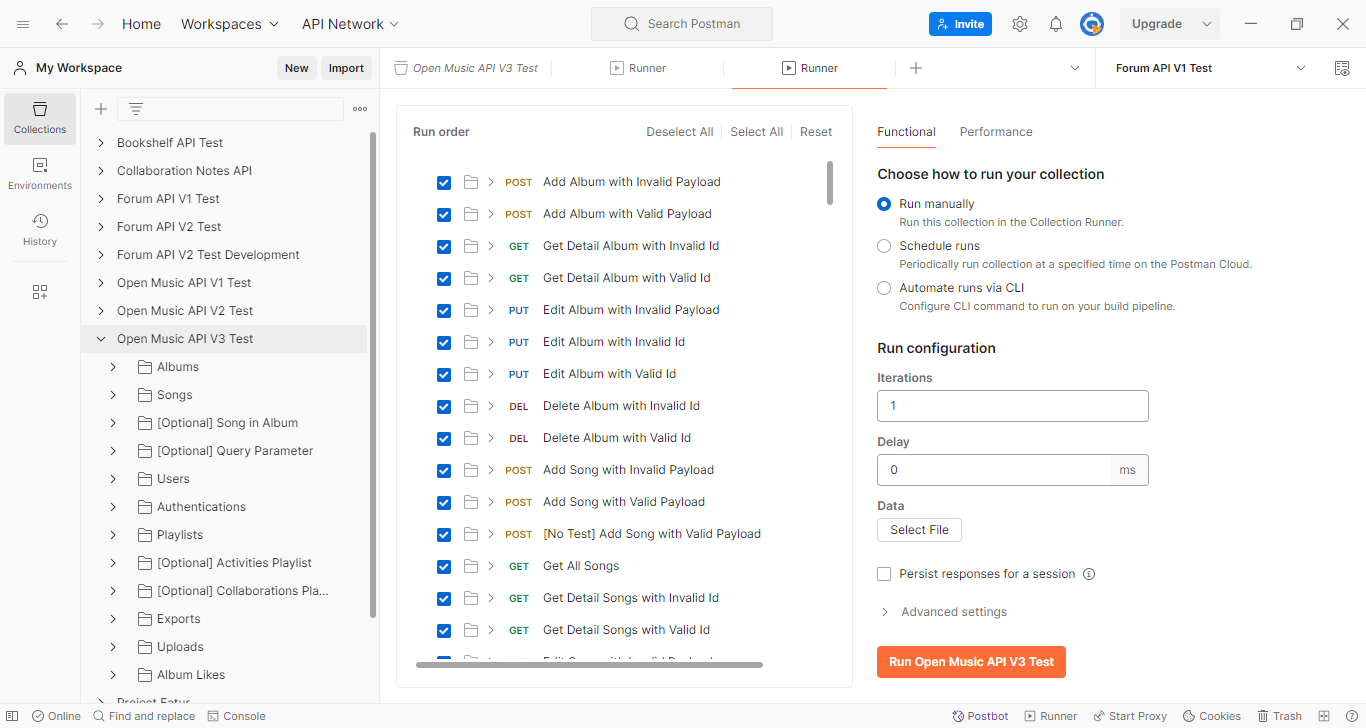Uncheck Get All Songs request
This screenshot has height=728, width=1366.
[444, 566]
